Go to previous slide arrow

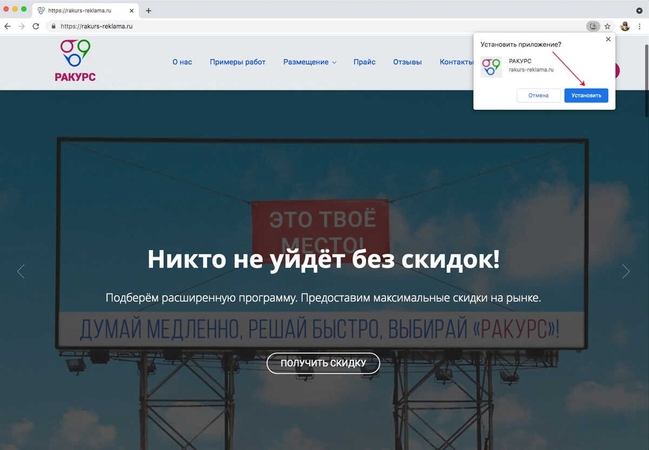[x=21, y=272]
